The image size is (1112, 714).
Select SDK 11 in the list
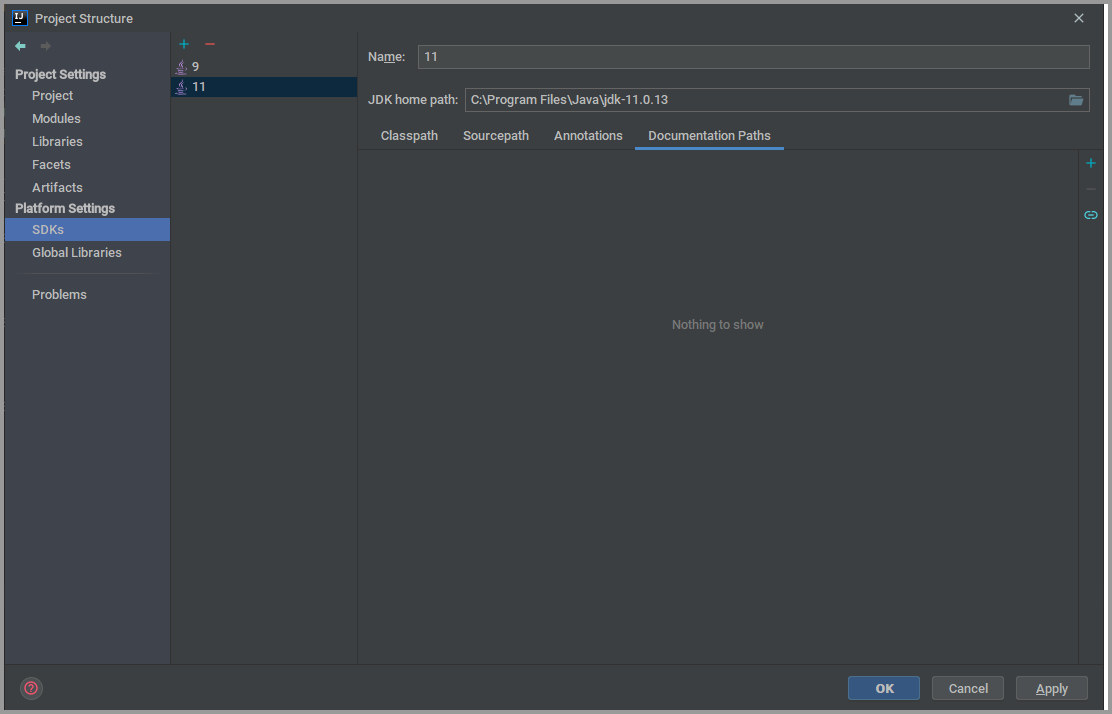(x=198, y=87)
